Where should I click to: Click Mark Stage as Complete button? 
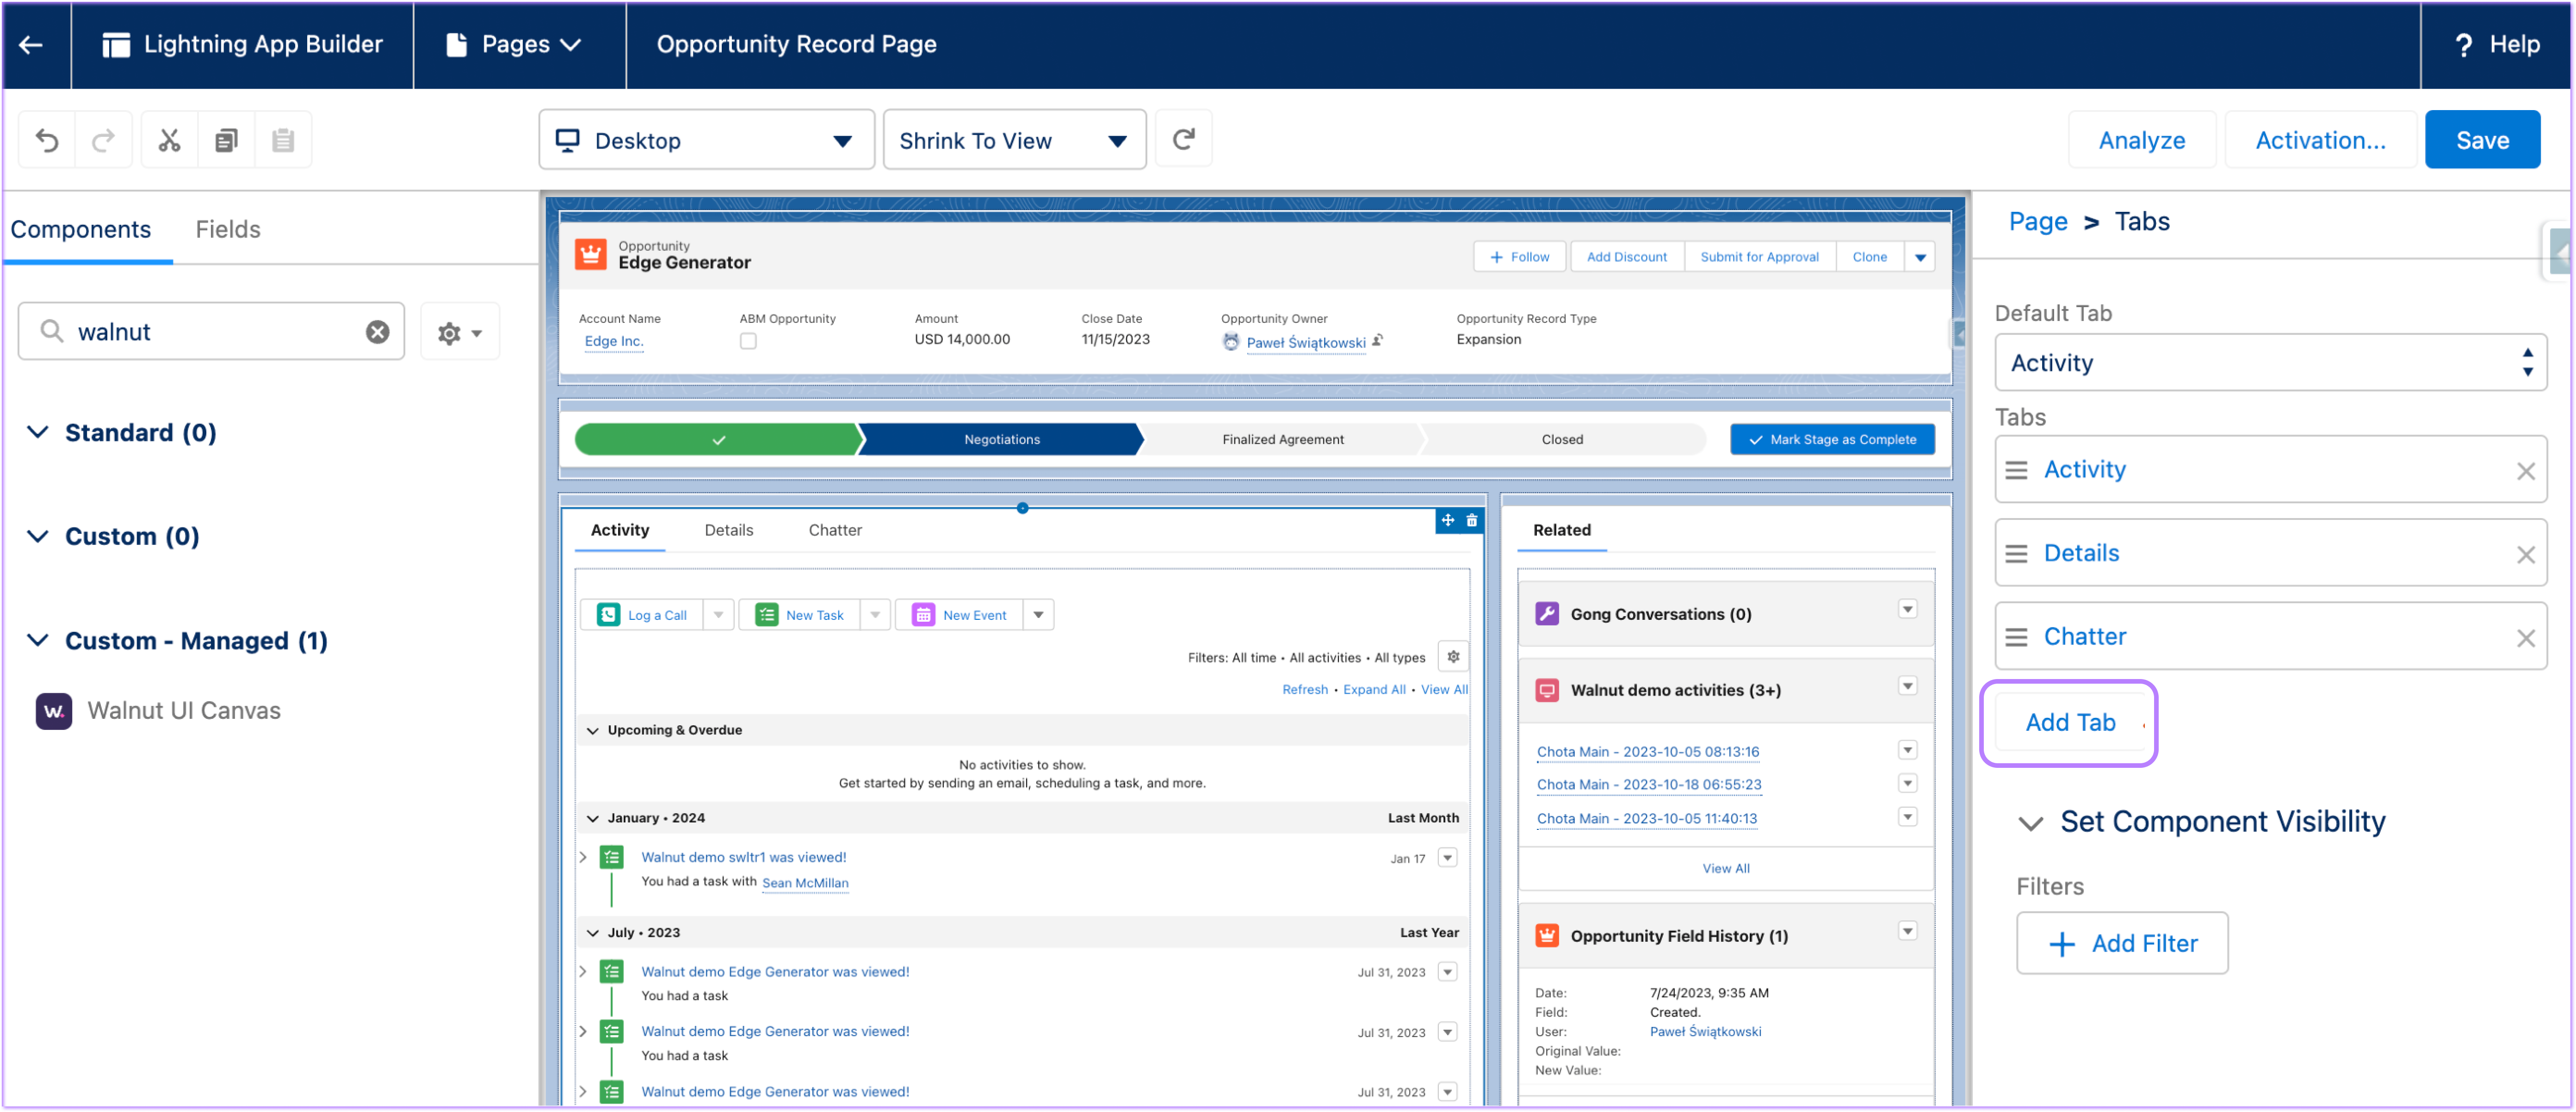click(x=1832, y=440)
